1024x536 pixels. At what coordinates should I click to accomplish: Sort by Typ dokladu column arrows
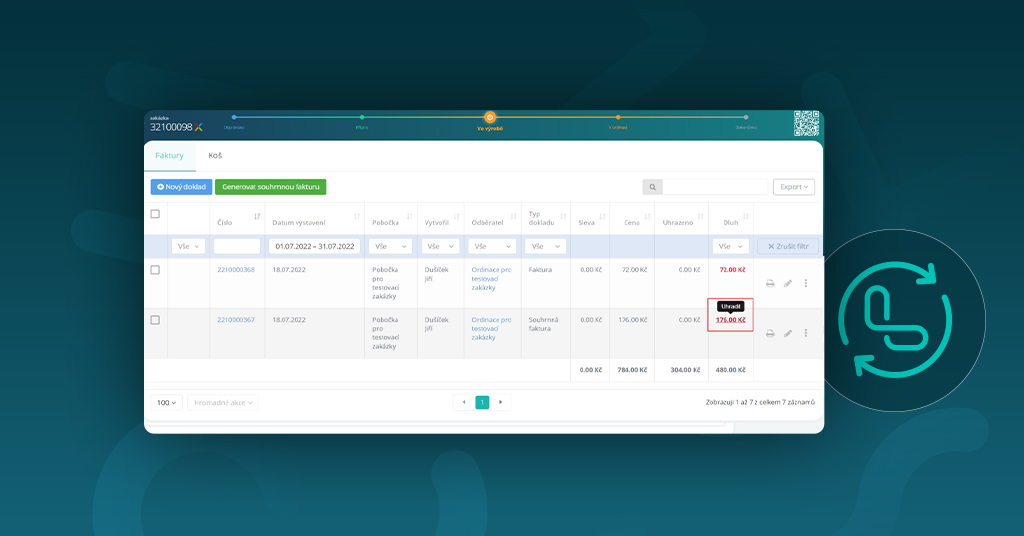click(x=563, y=217)
